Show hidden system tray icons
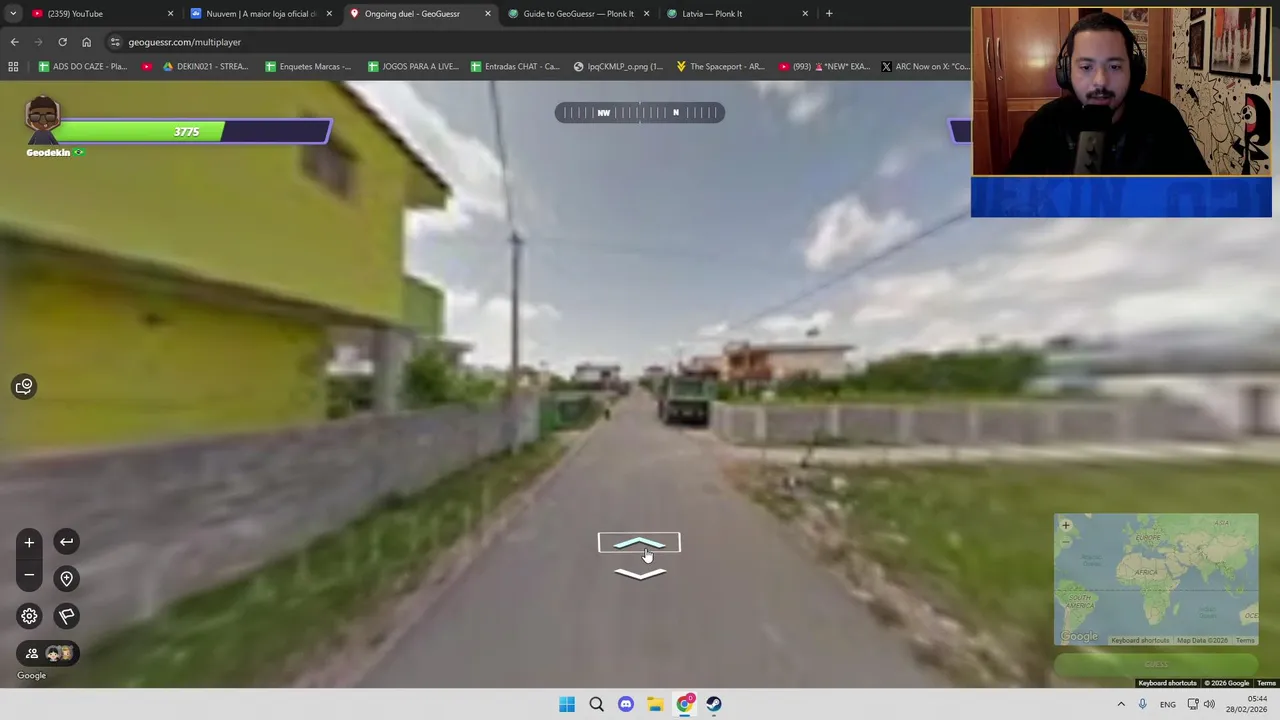The height and width of the screenshot is (720, 1280). coord(1120,704)
